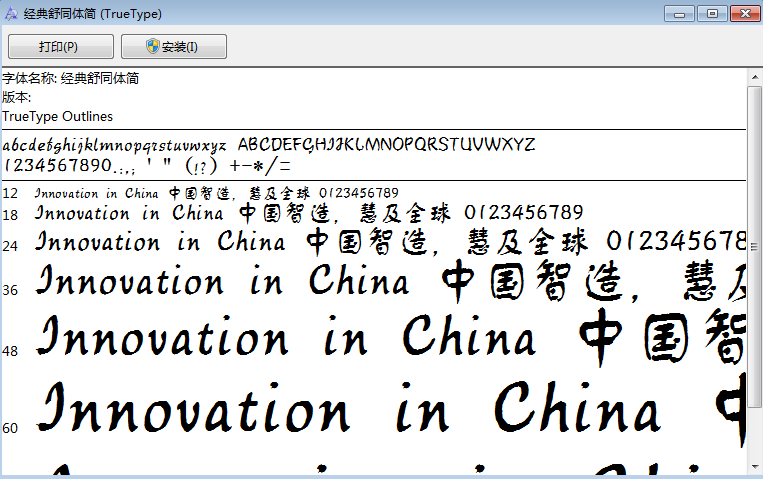Click the size 48 label
The image size is (763, 479).
point(10,351)
